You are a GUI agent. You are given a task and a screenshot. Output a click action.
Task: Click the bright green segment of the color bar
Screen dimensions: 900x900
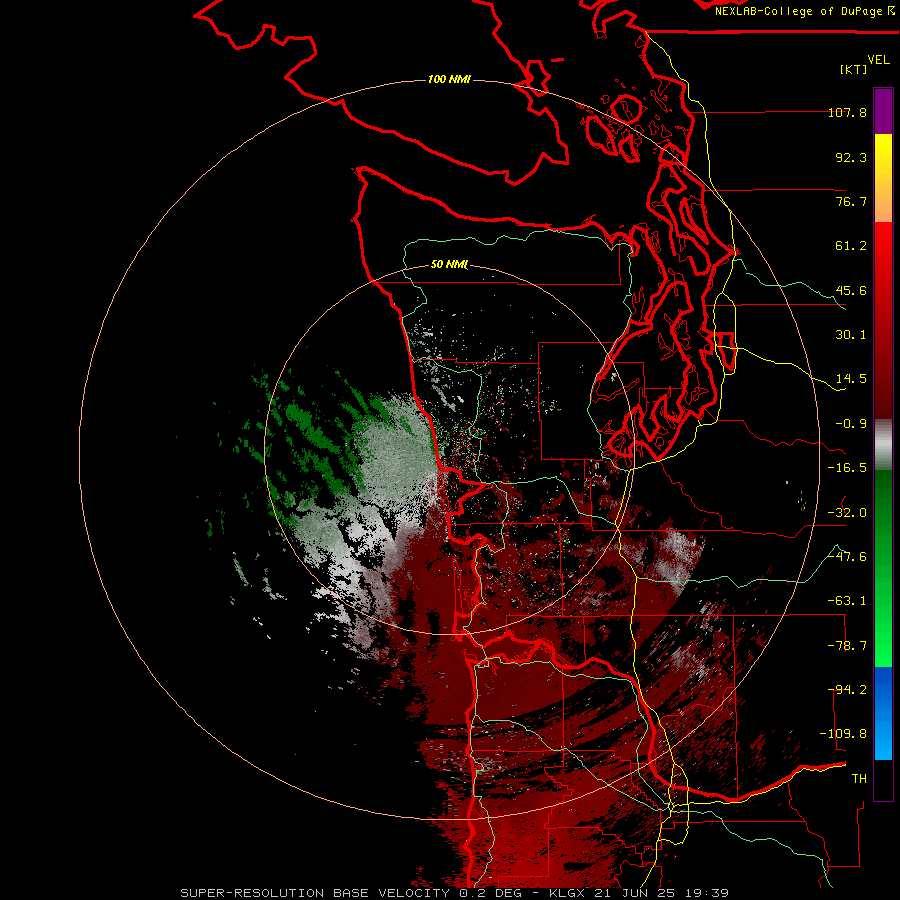[x=883, y=568]
